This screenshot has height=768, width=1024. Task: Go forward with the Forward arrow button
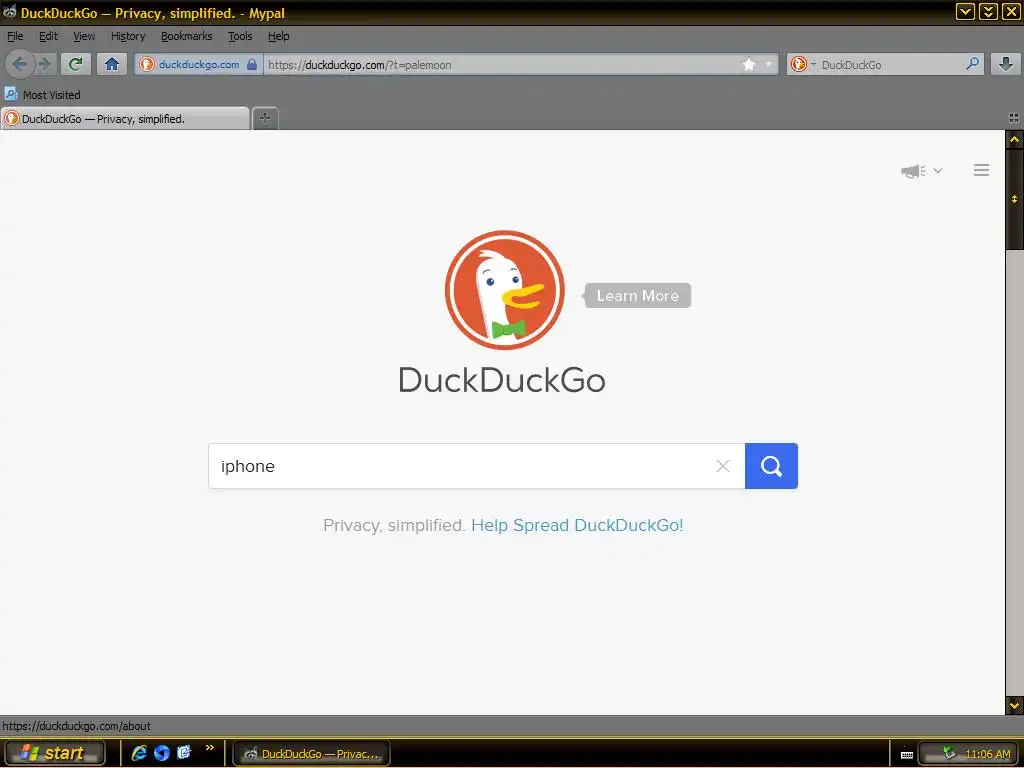point(44,64)
